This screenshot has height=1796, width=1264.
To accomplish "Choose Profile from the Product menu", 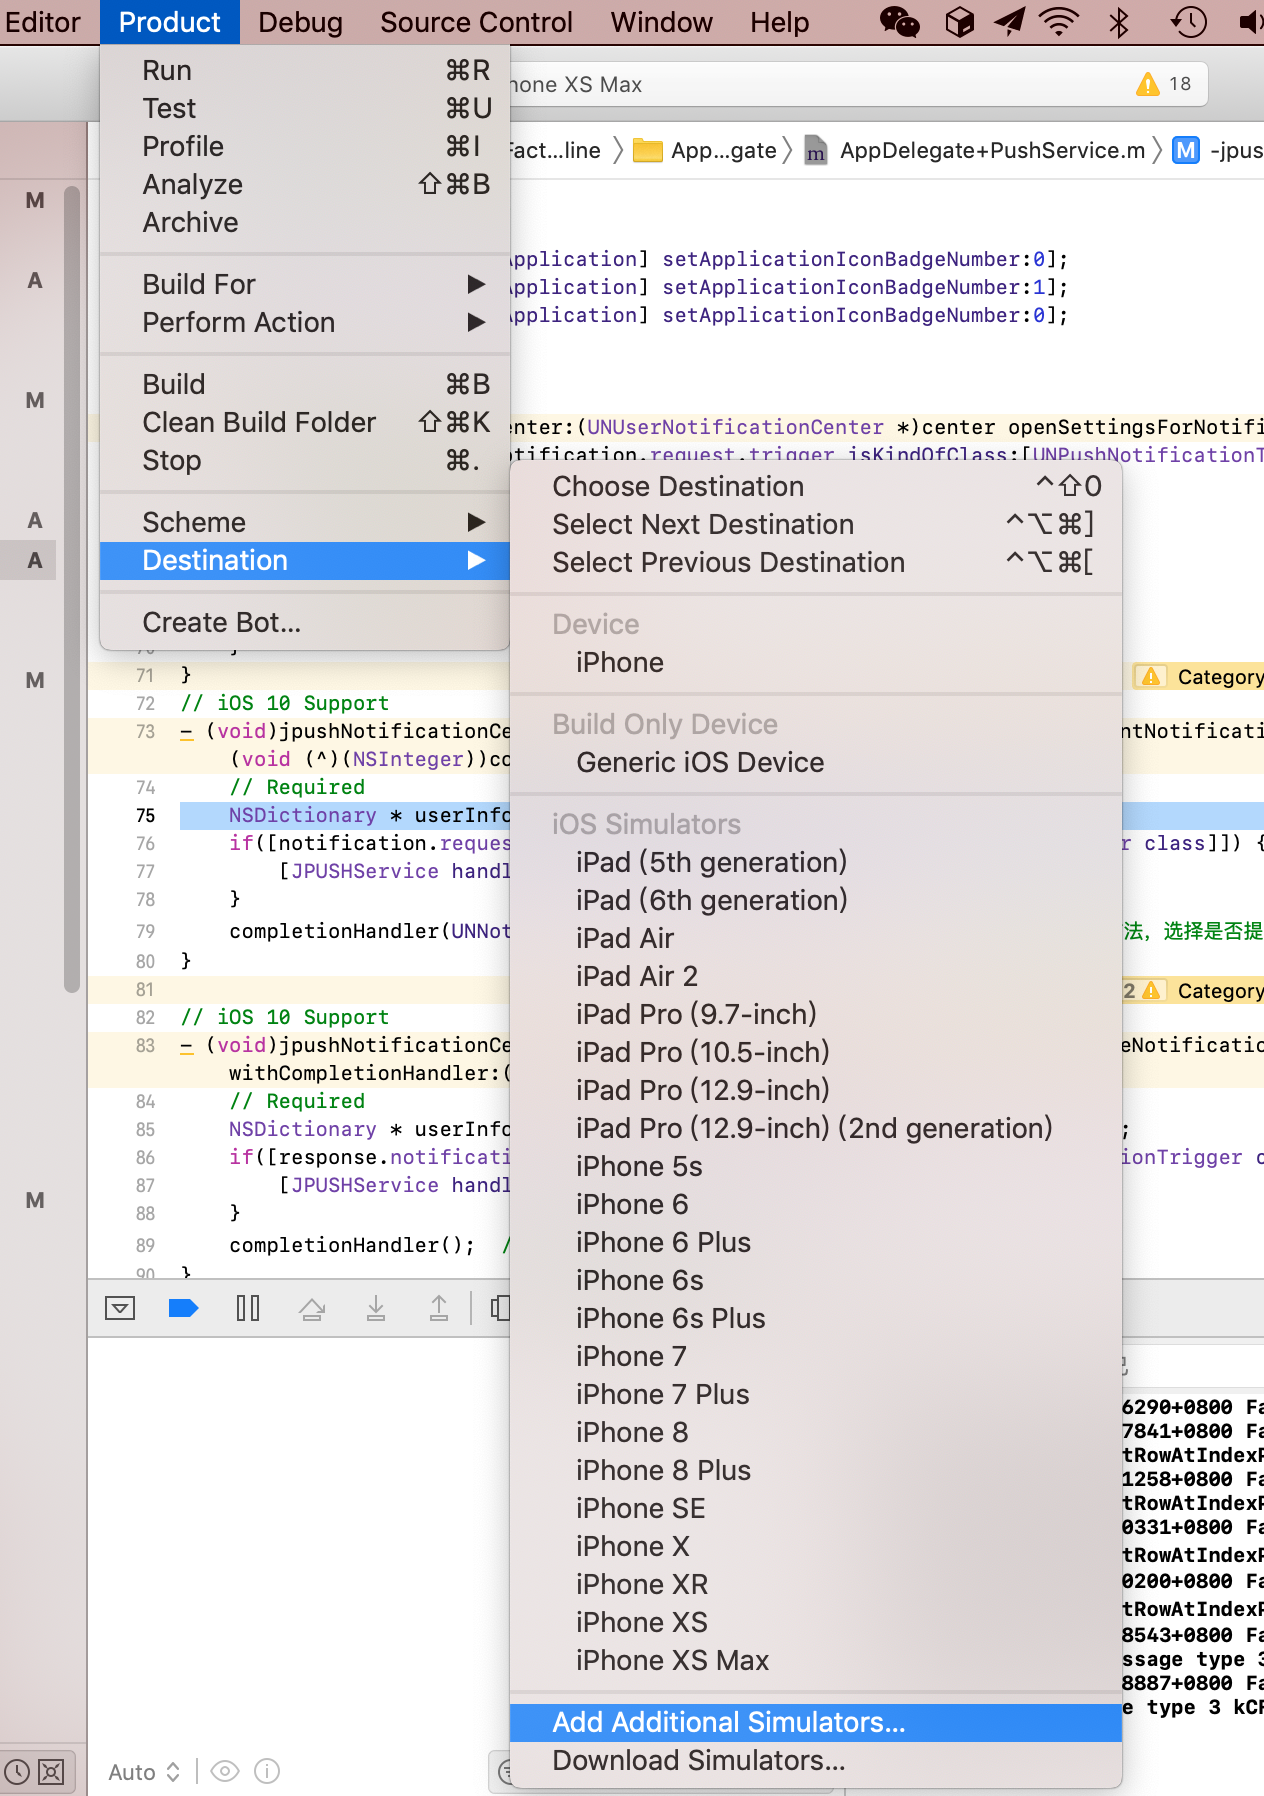I will click(305, 146).
